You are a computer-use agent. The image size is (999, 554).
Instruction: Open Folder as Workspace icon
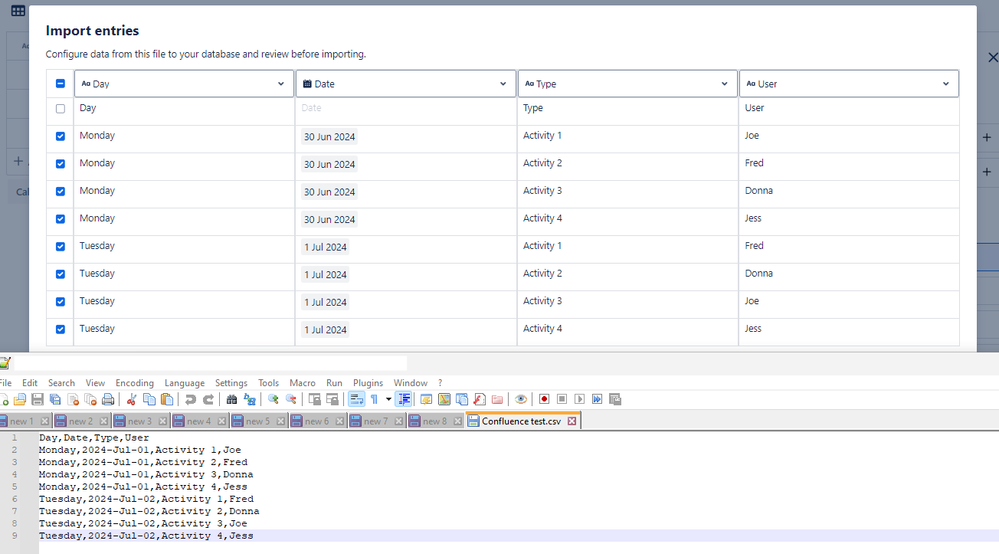click(x=498, y=399)
